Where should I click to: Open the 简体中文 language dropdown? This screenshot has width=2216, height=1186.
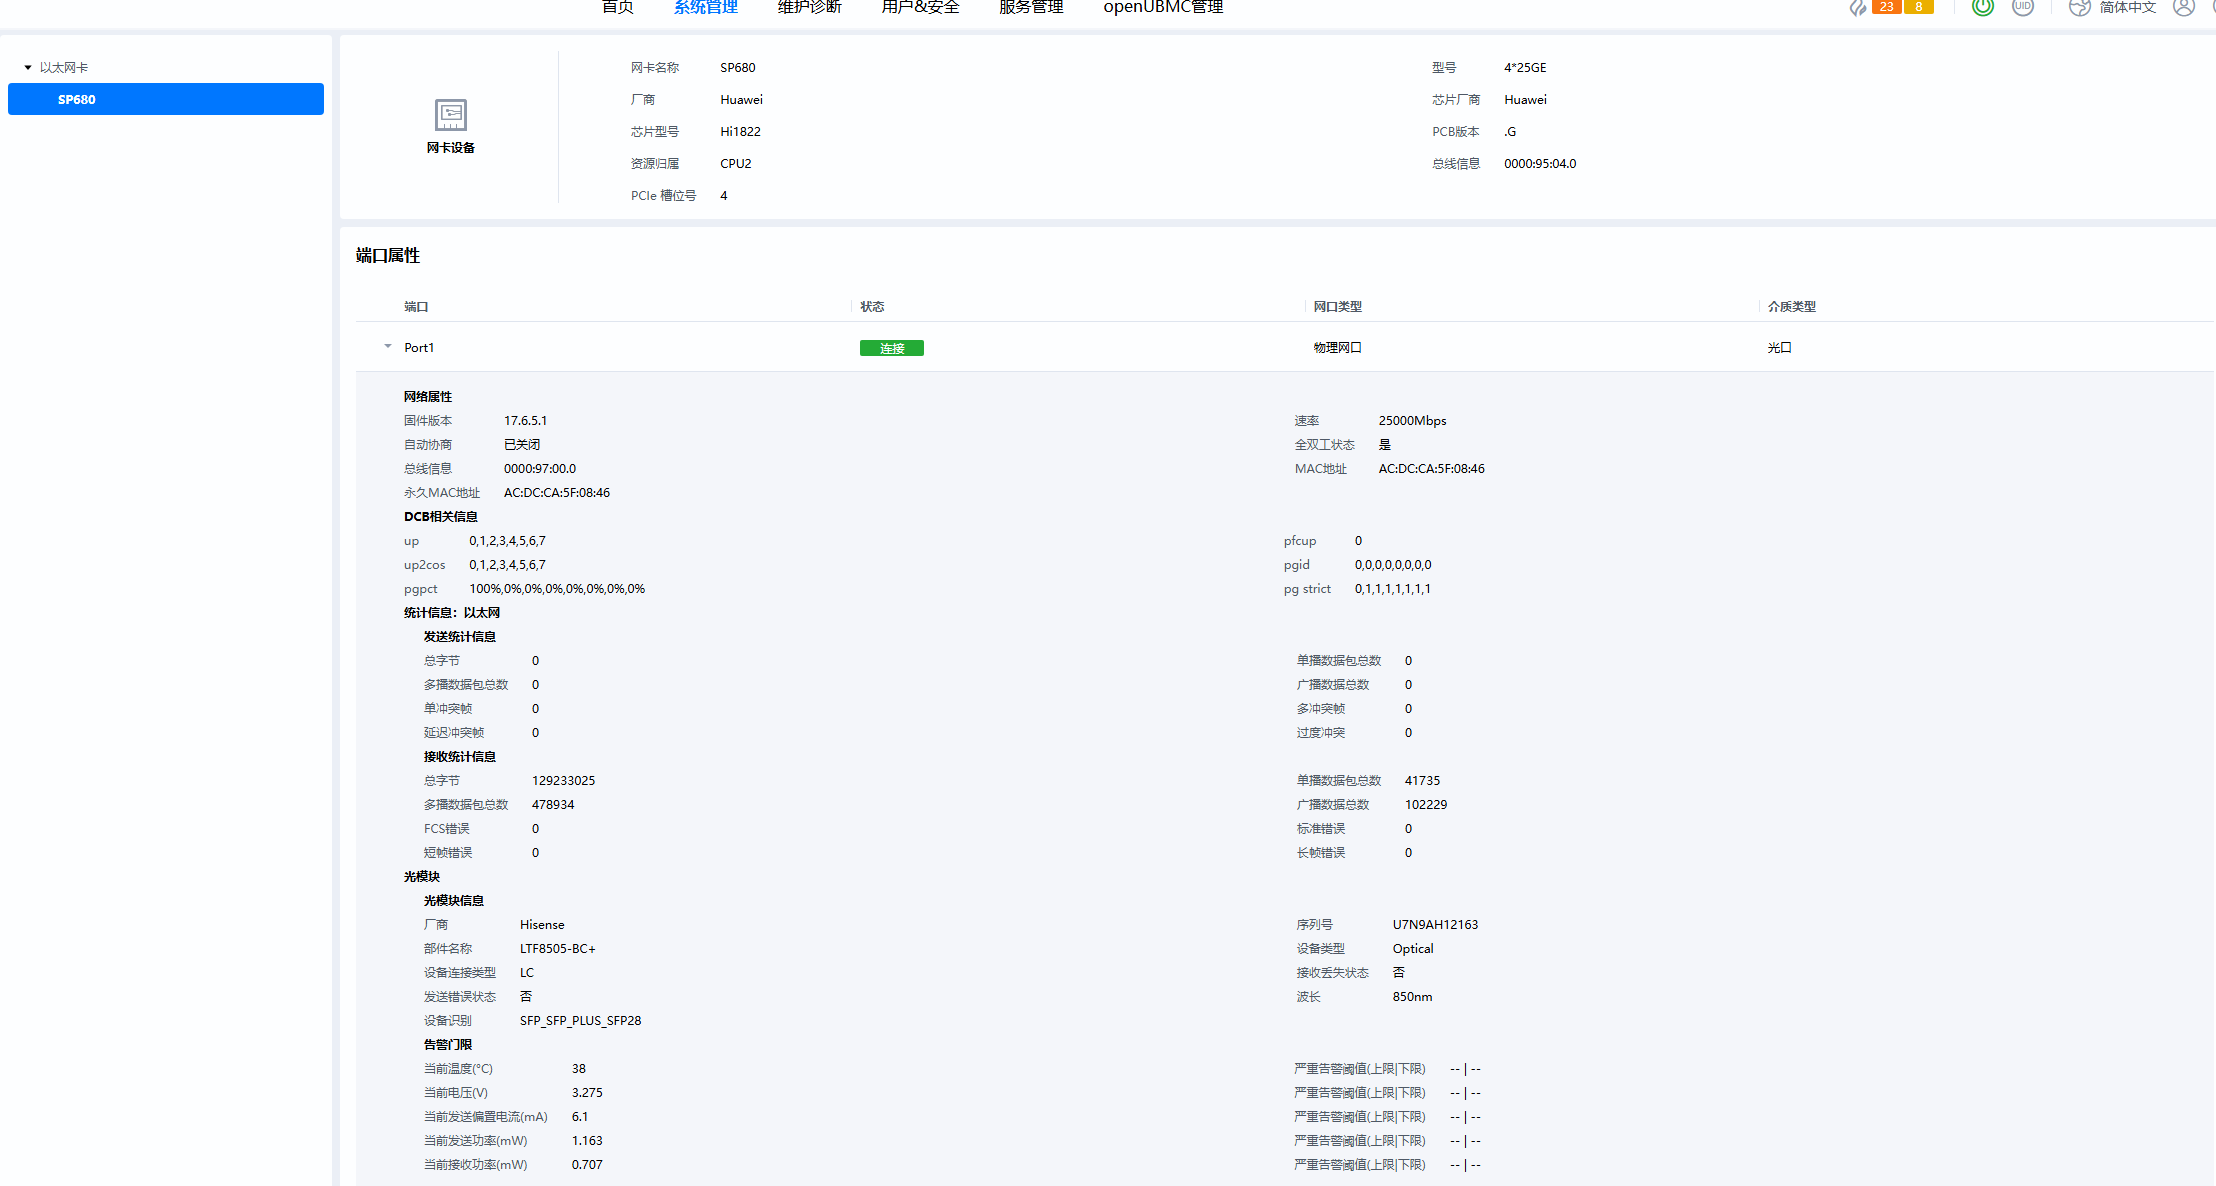tap(2127, 7)
